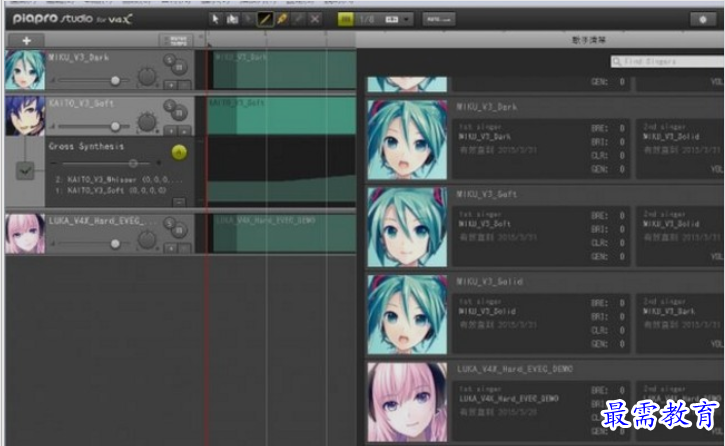Click the yellow Cross Synthesis automation button
The width and height of the screenshot is (725, 446).
(179, 152)
